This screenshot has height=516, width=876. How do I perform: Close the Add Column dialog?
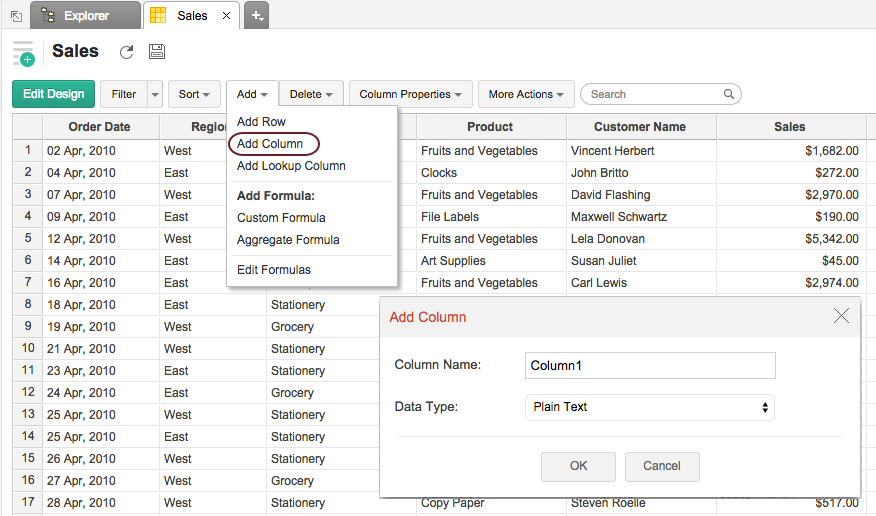click(841, 316)
